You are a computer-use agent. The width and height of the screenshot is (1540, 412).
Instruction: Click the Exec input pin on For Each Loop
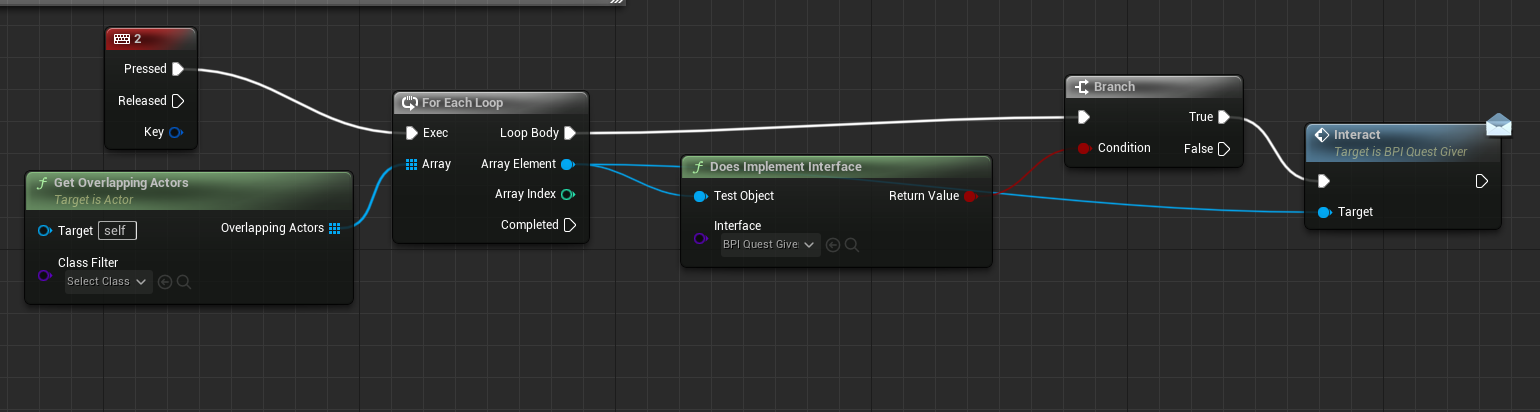[x=412, y=133]
